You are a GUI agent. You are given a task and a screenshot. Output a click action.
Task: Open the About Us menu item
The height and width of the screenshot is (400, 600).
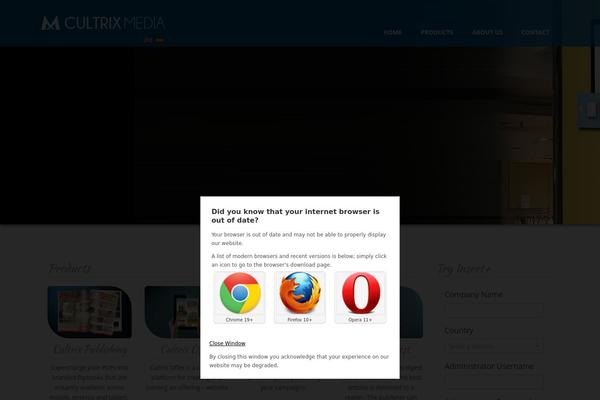487,33
